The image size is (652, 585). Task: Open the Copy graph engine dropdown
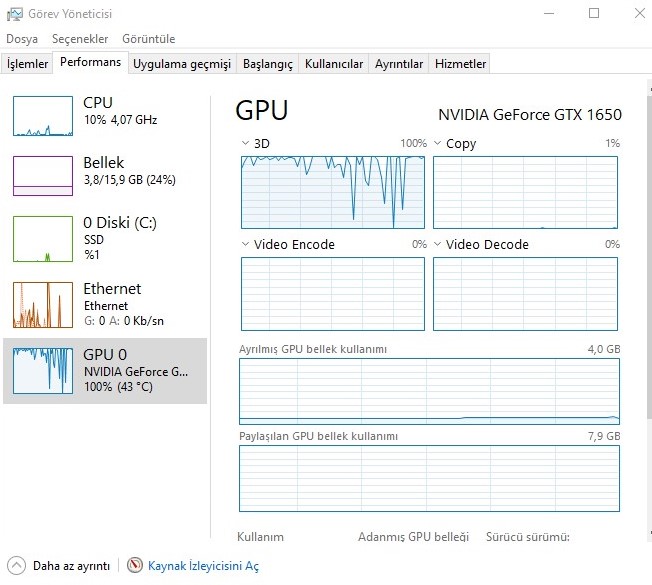(x=438, y=143)
